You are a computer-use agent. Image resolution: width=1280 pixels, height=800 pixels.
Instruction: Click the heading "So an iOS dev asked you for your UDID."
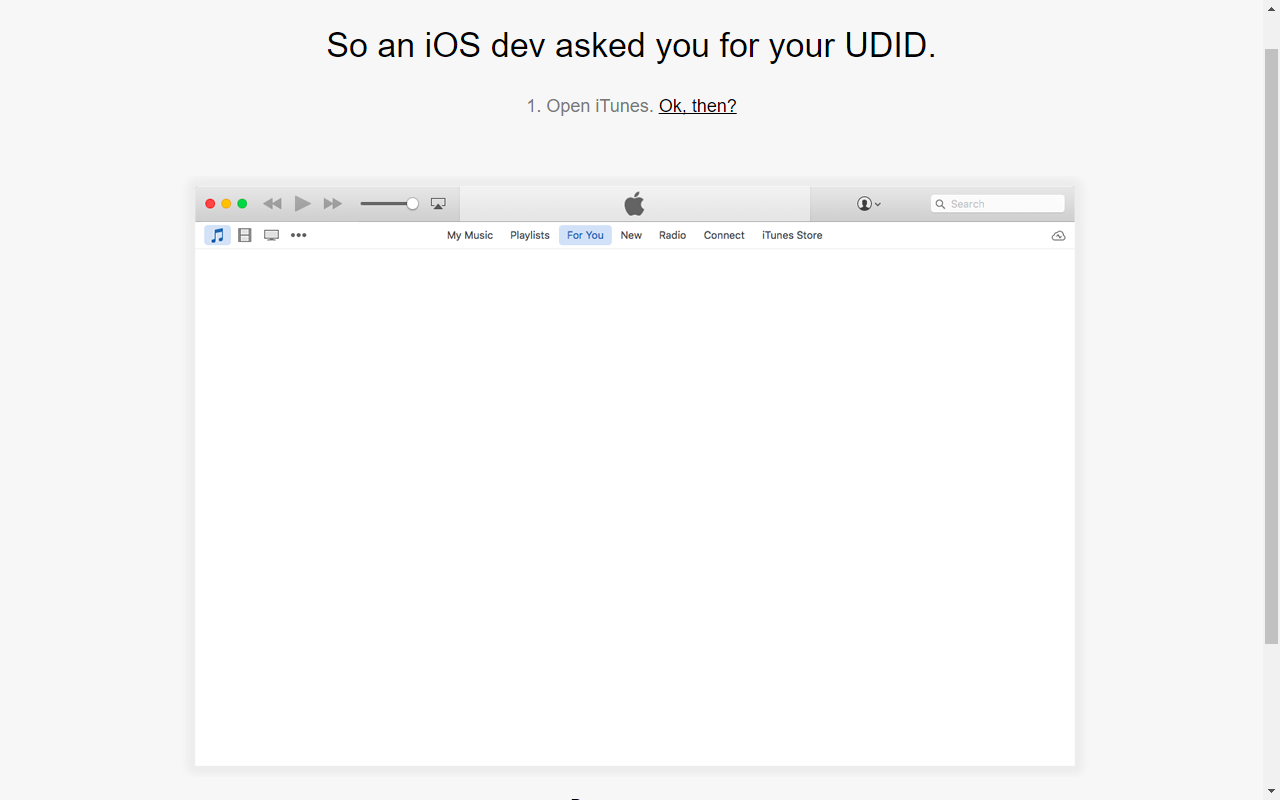tap(631, 45)
